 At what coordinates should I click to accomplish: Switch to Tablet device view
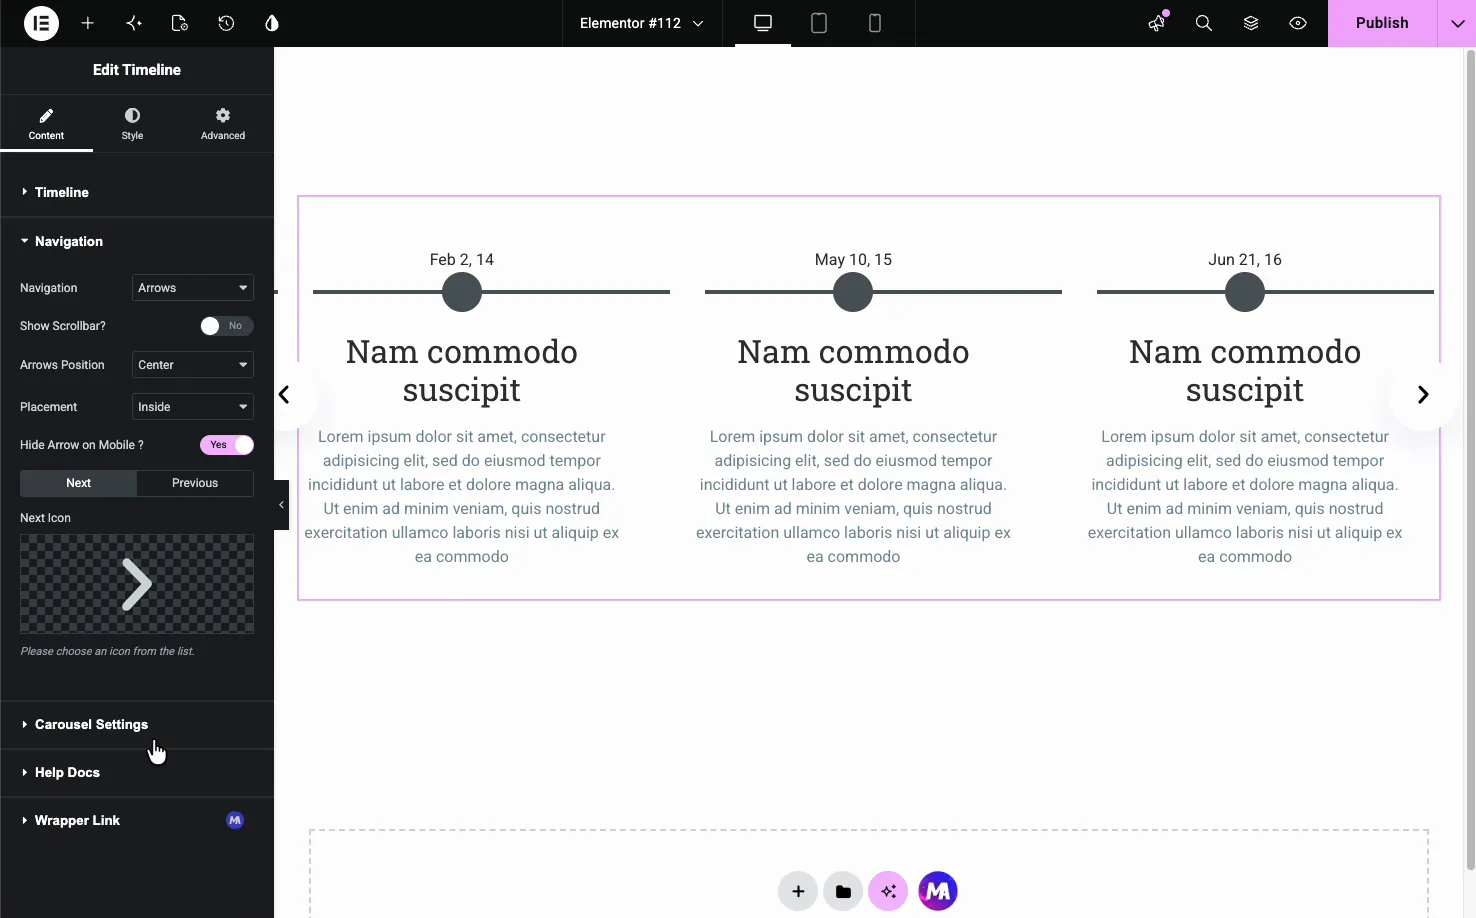[819, 23]
